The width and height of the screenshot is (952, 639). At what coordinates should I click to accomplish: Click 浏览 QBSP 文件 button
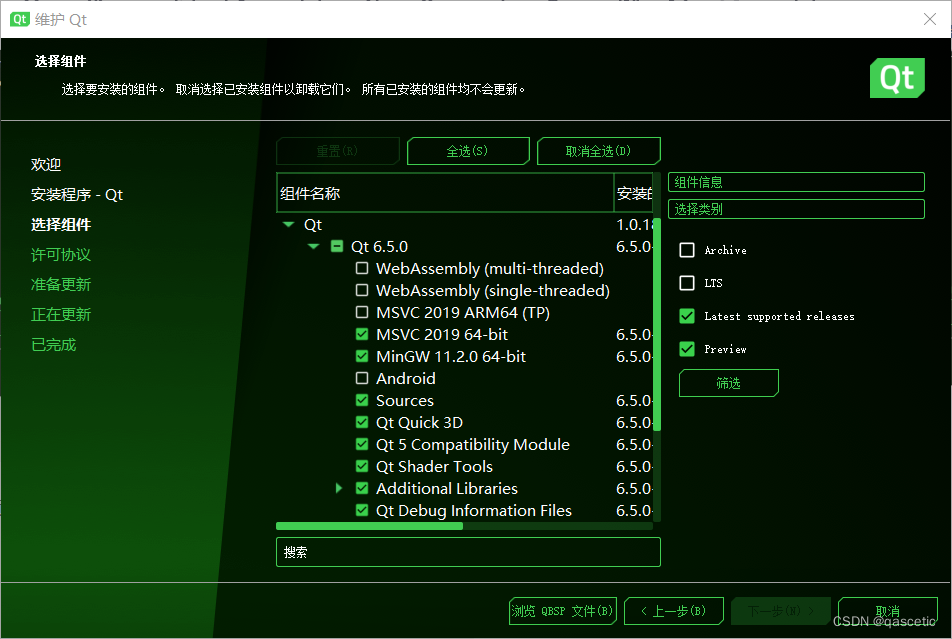click(x=562, y=610)
